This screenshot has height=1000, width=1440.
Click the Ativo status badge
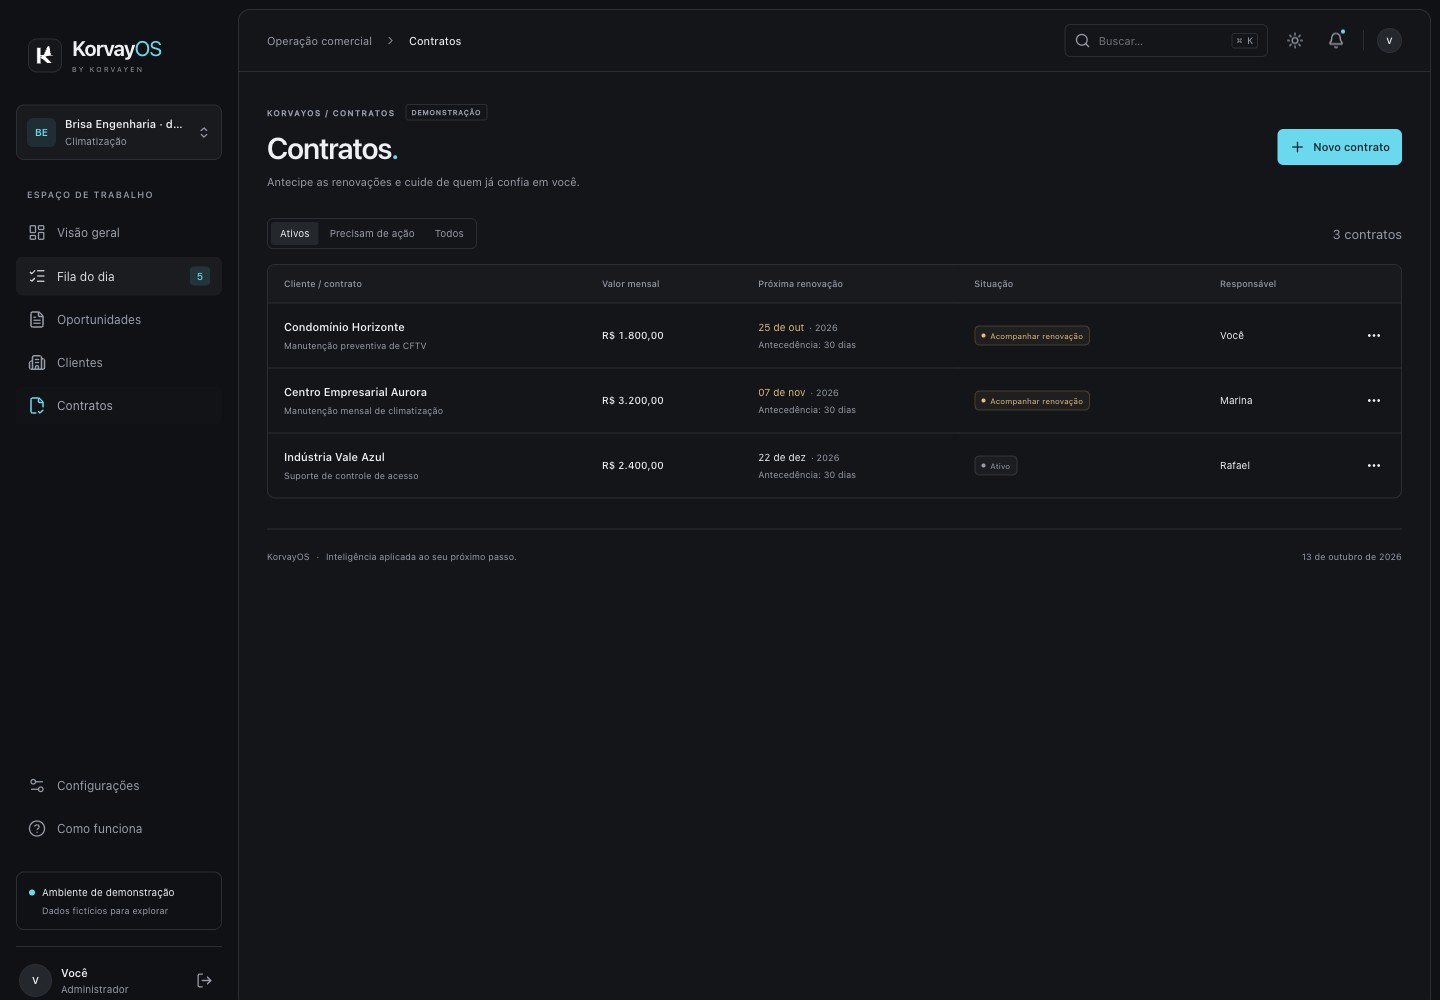click(996, 466)
